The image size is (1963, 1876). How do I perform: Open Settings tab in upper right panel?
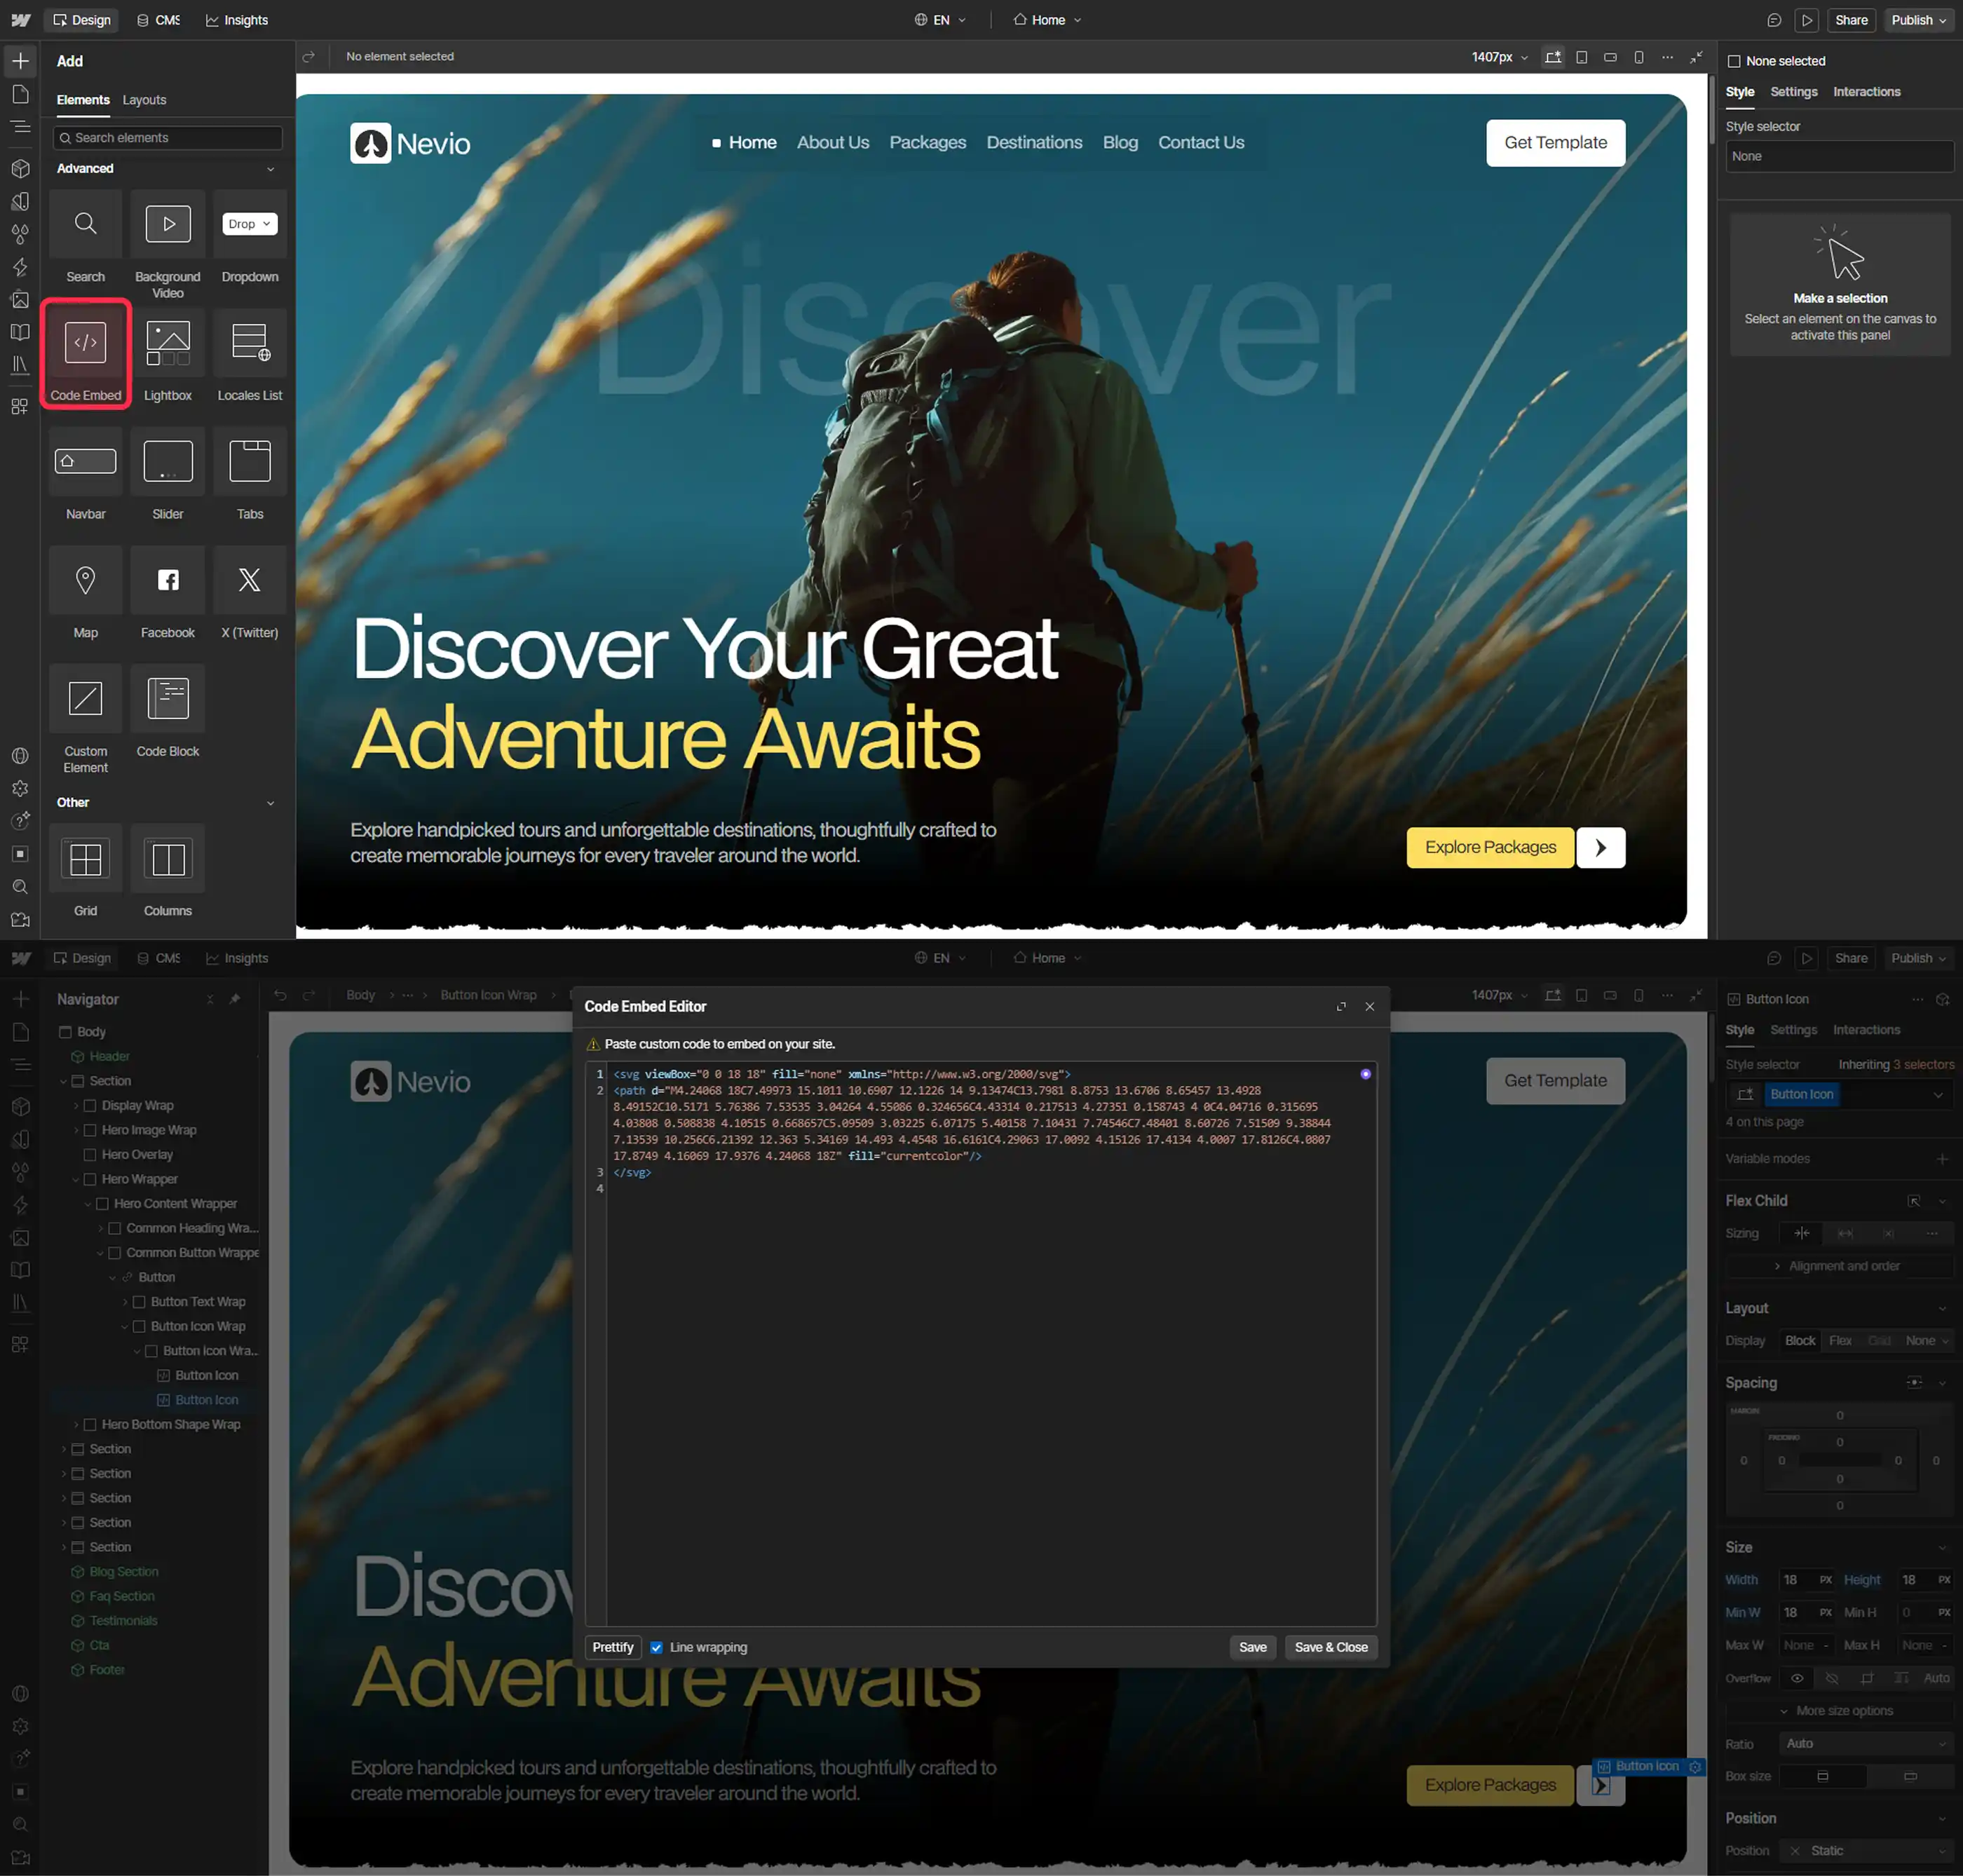click(x=1794, y=92)
